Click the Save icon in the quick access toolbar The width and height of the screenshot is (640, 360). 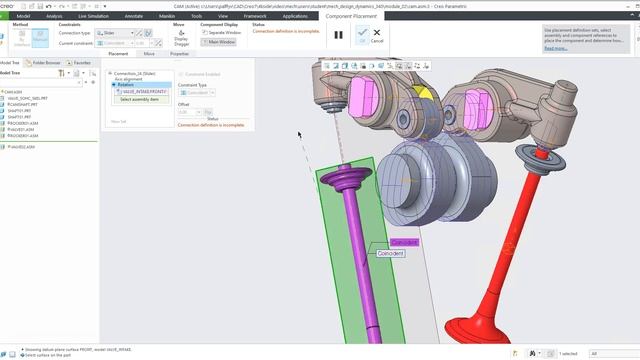[40, 7]
